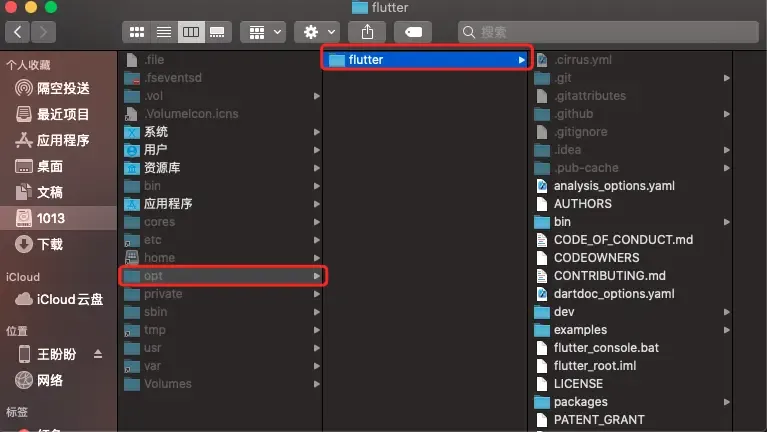Expand the .idea folder arrow
This screenshot has width=767, height=432.
pos(726,150)
